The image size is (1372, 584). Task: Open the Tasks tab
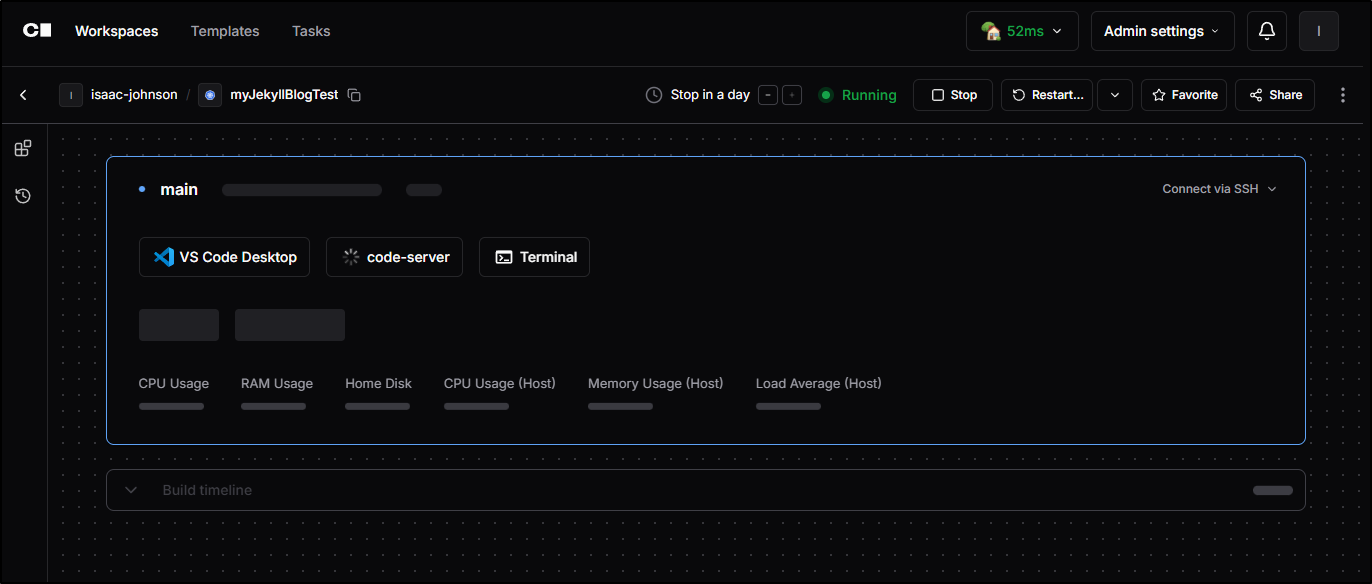point(311,31)
